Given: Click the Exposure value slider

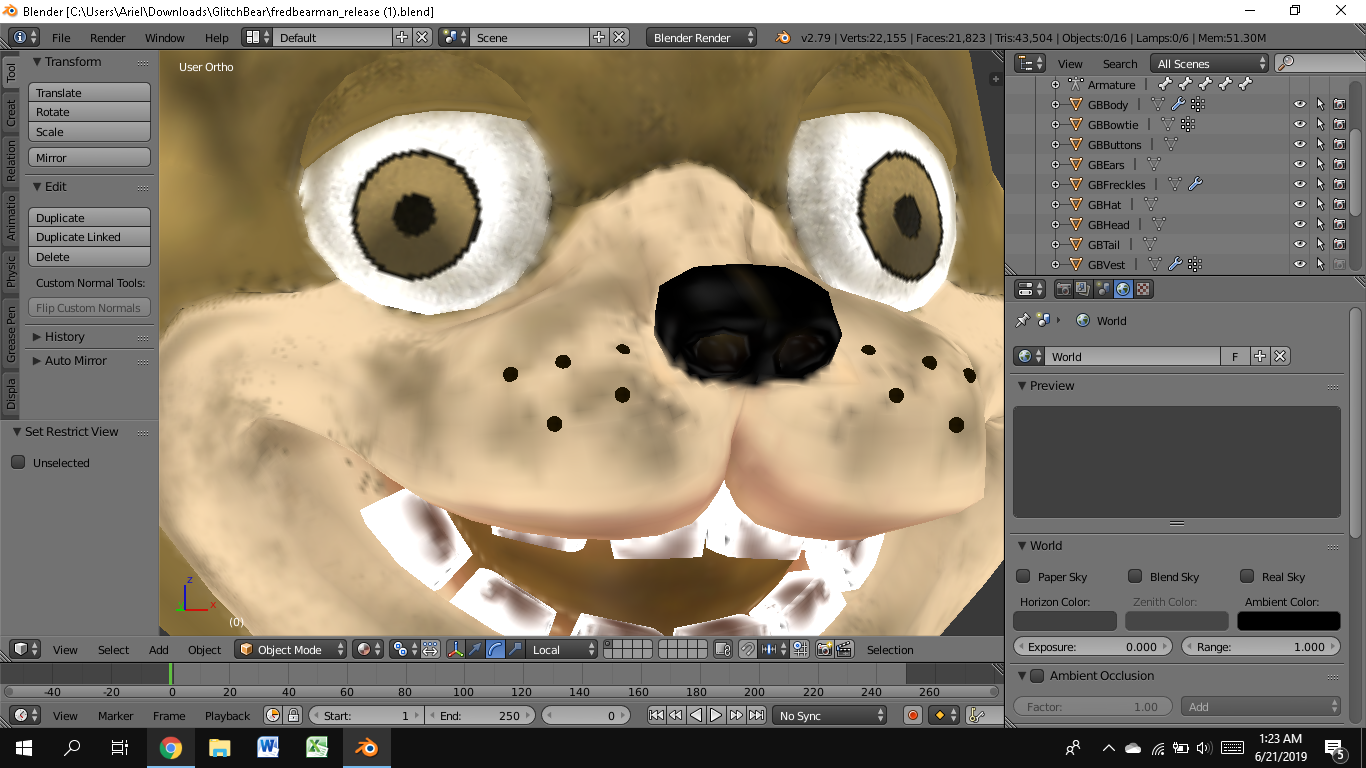Looking at the screenshot, I should 1092,647.
